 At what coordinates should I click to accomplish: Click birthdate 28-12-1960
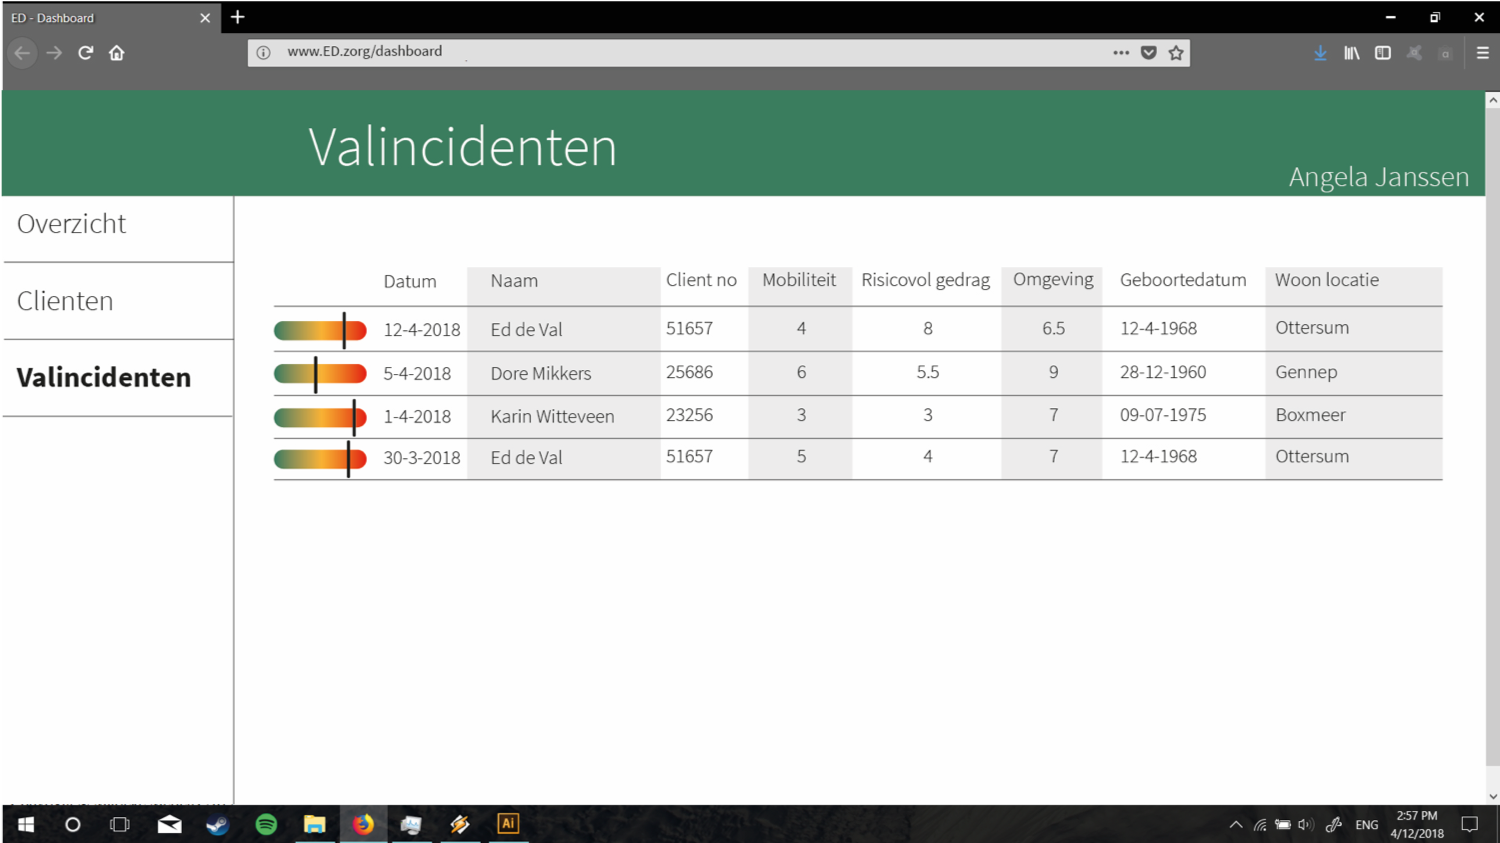click(x=1163, y=372)
